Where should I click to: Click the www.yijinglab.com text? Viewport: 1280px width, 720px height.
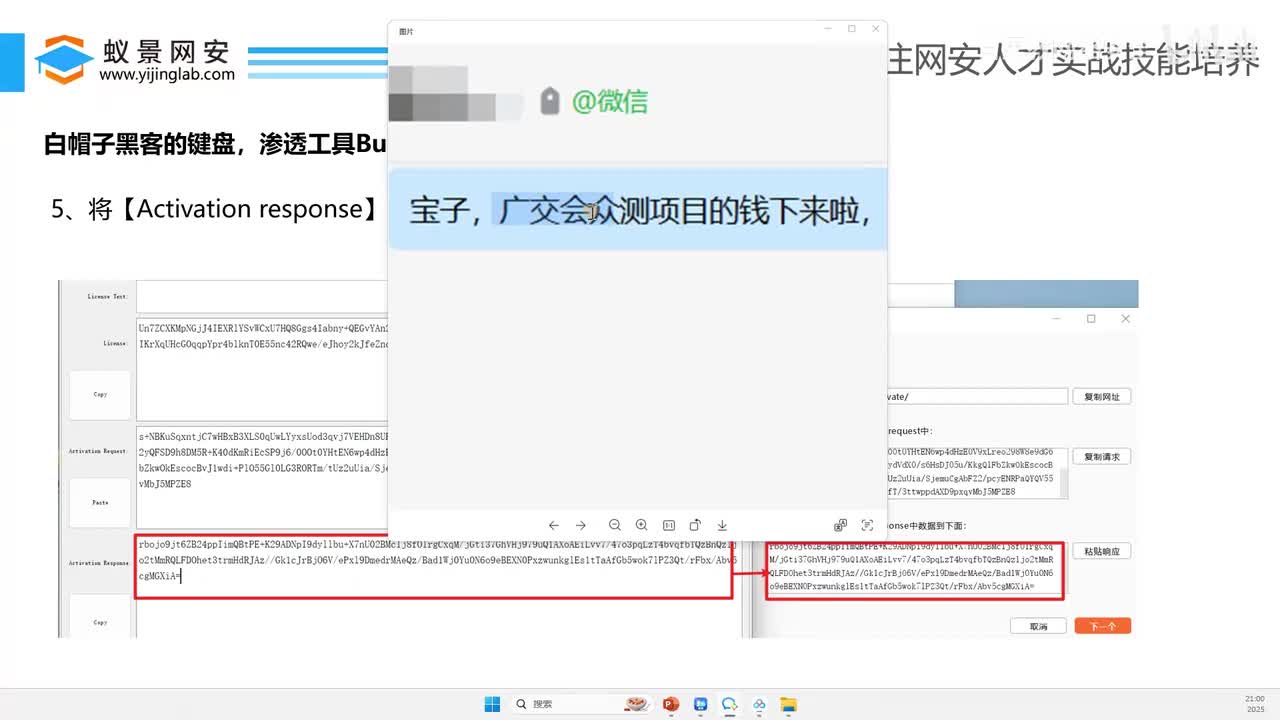click(x=167, y=74)
